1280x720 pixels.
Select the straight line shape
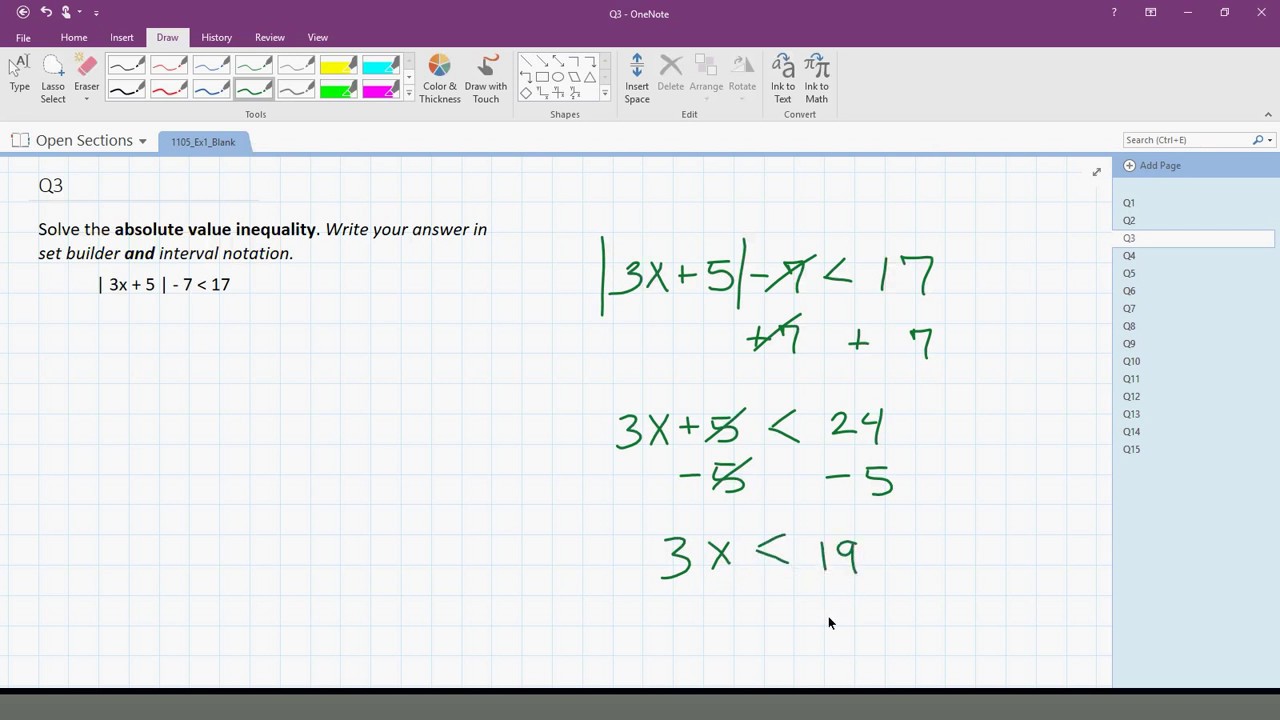coord(526,61)
